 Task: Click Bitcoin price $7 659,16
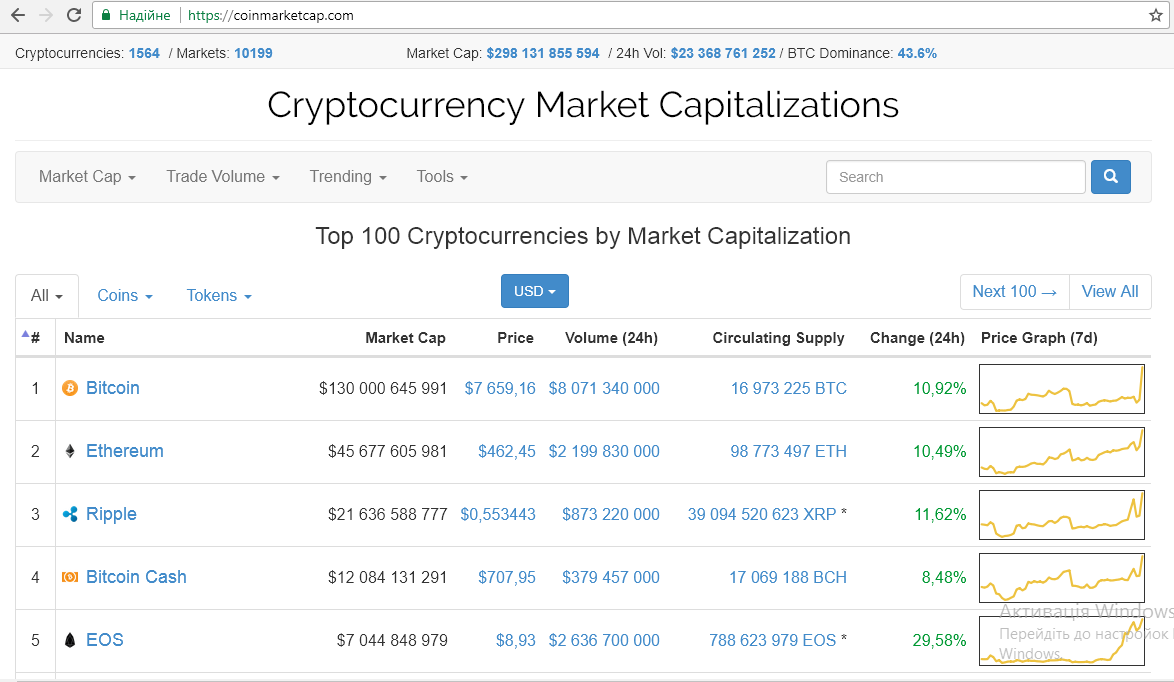coord(500,389)
